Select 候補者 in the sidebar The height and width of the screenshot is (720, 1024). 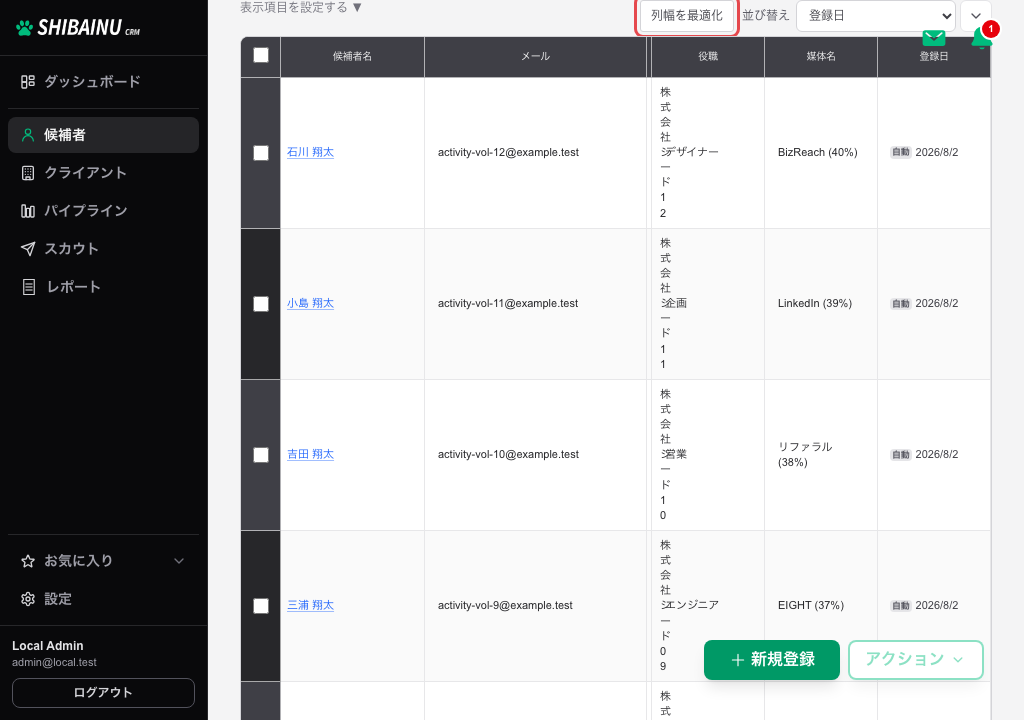click(x=103, y=135)
